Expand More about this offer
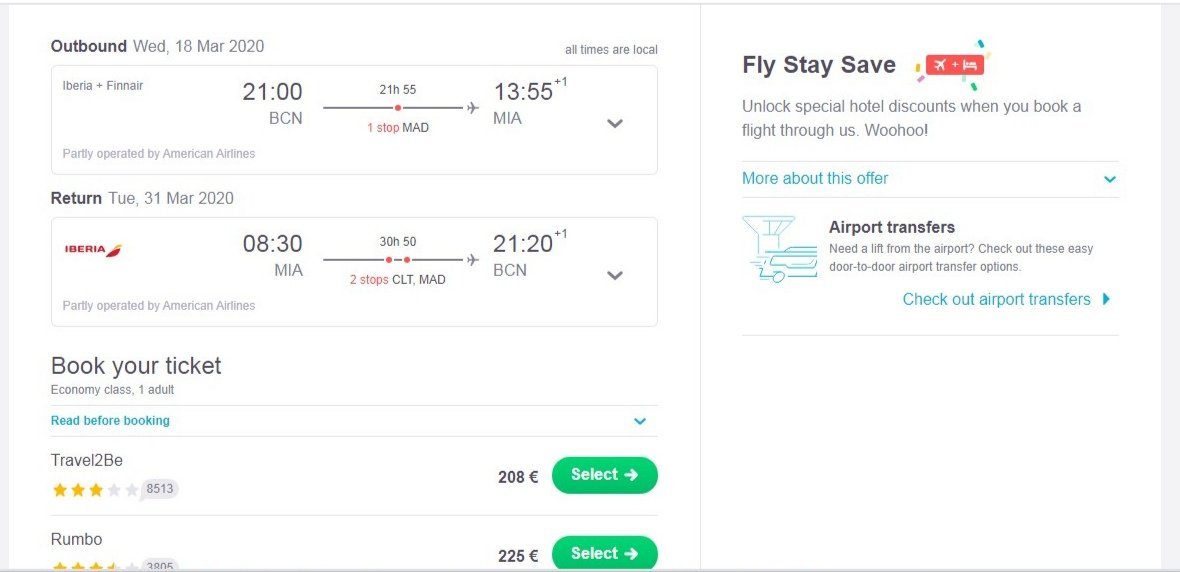1180x572 pixels. click(1109, 179)
